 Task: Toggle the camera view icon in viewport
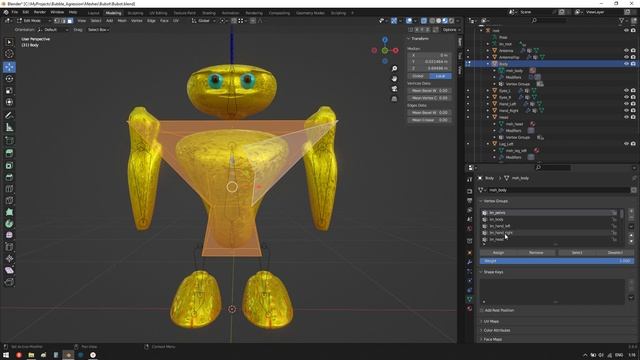tap(394, 89)
